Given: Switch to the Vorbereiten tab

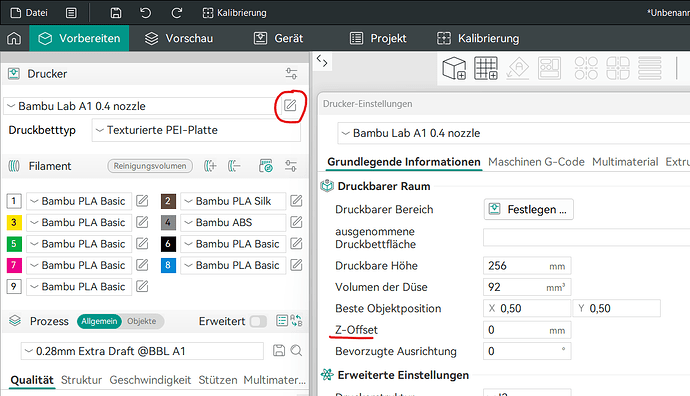Looking at the screenshot, I should pos(79,38).
